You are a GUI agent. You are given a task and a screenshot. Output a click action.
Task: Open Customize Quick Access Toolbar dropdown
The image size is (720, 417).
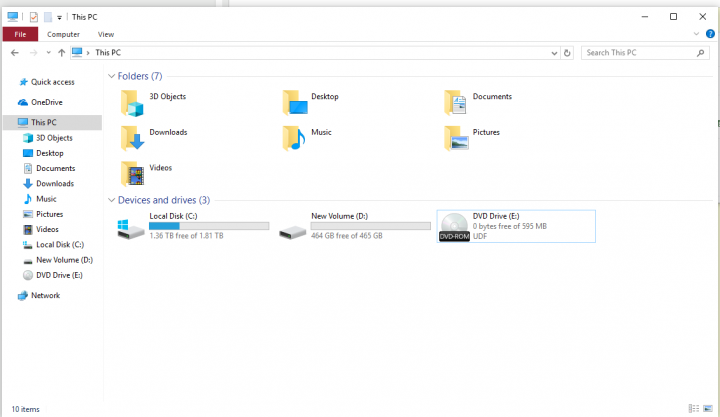tap(59, 17)
